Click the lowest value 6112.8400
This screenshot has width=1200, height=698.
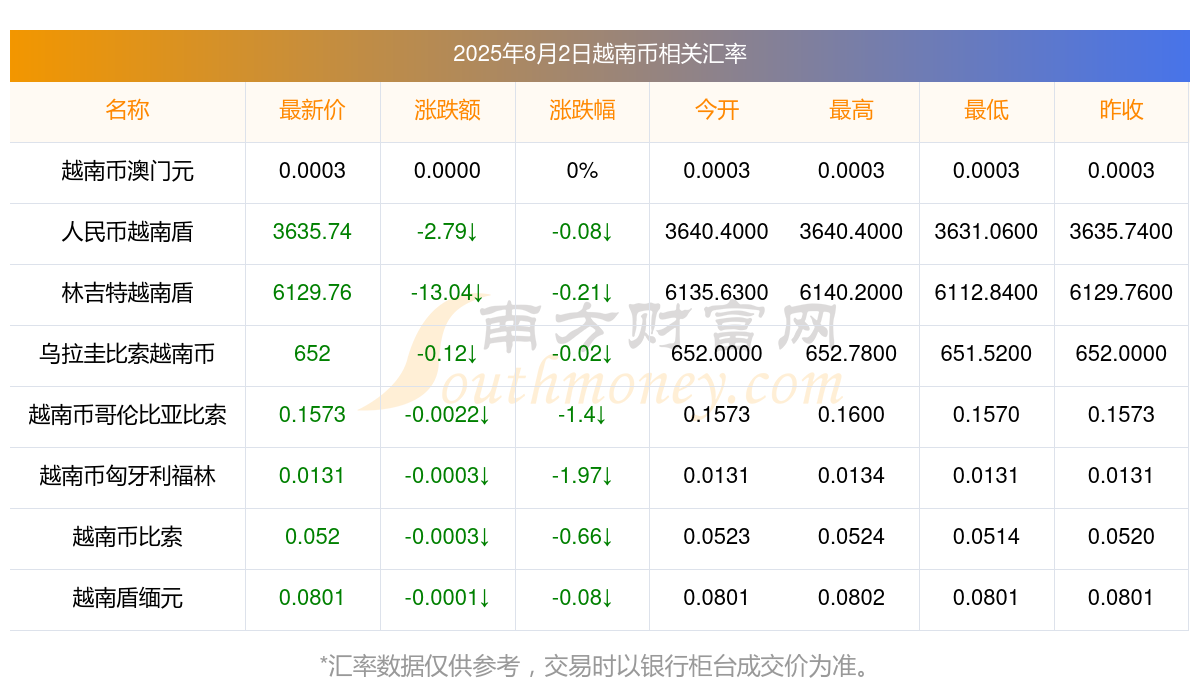point(986,293)
